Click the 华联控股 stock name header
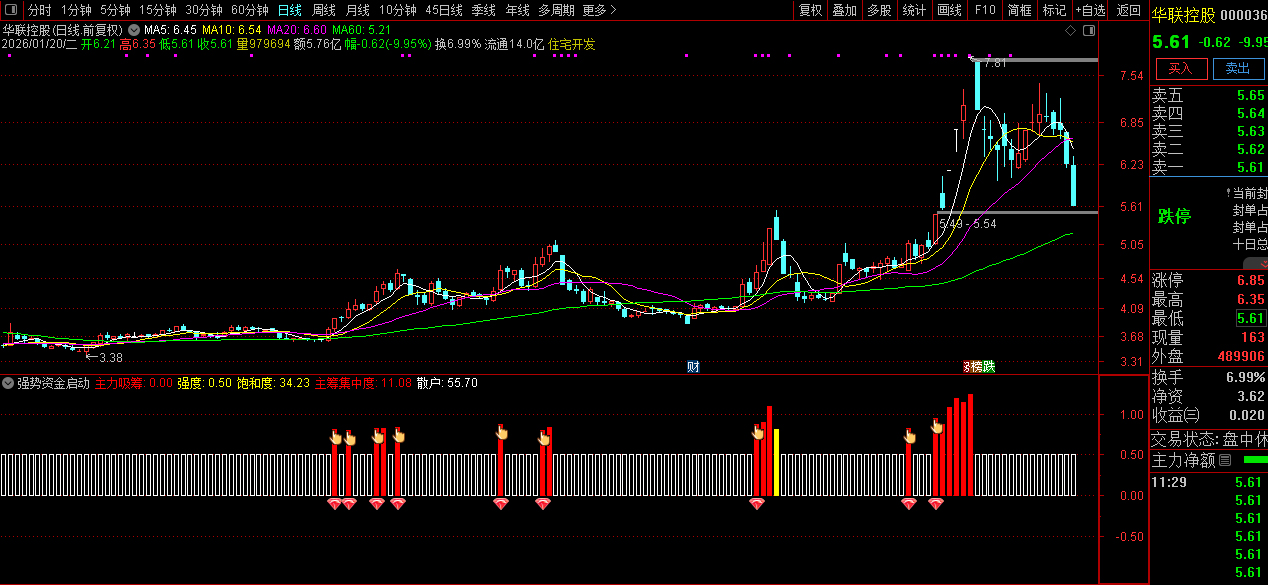The height and width of the screenshot is (585, 1268). point(1184,14)
